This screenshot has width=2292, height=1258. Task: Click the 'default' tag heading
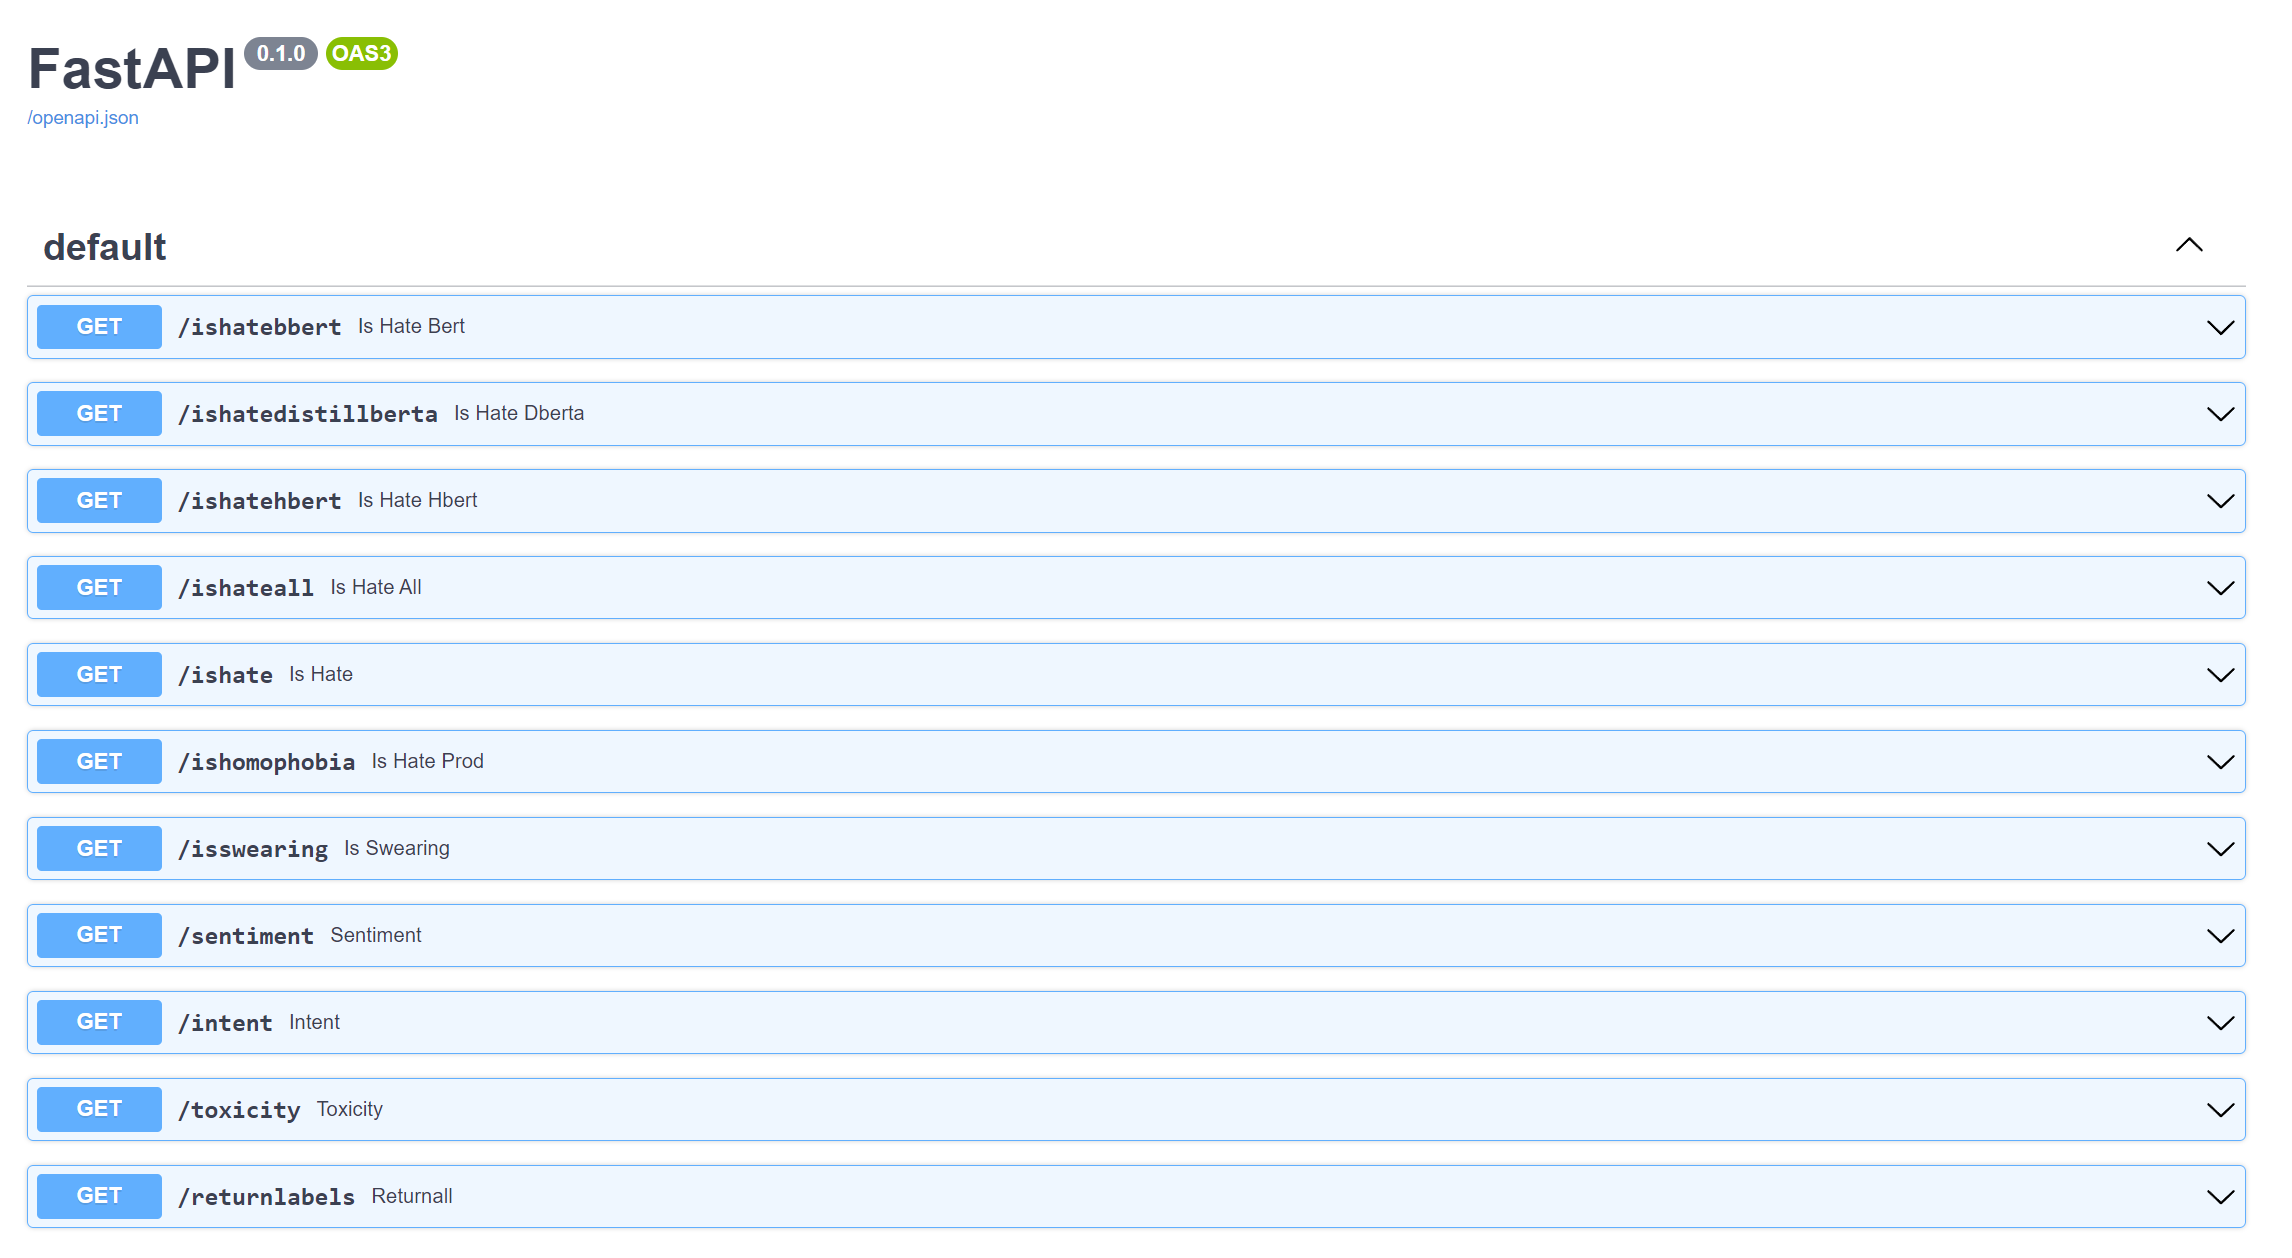pos(105,247)
